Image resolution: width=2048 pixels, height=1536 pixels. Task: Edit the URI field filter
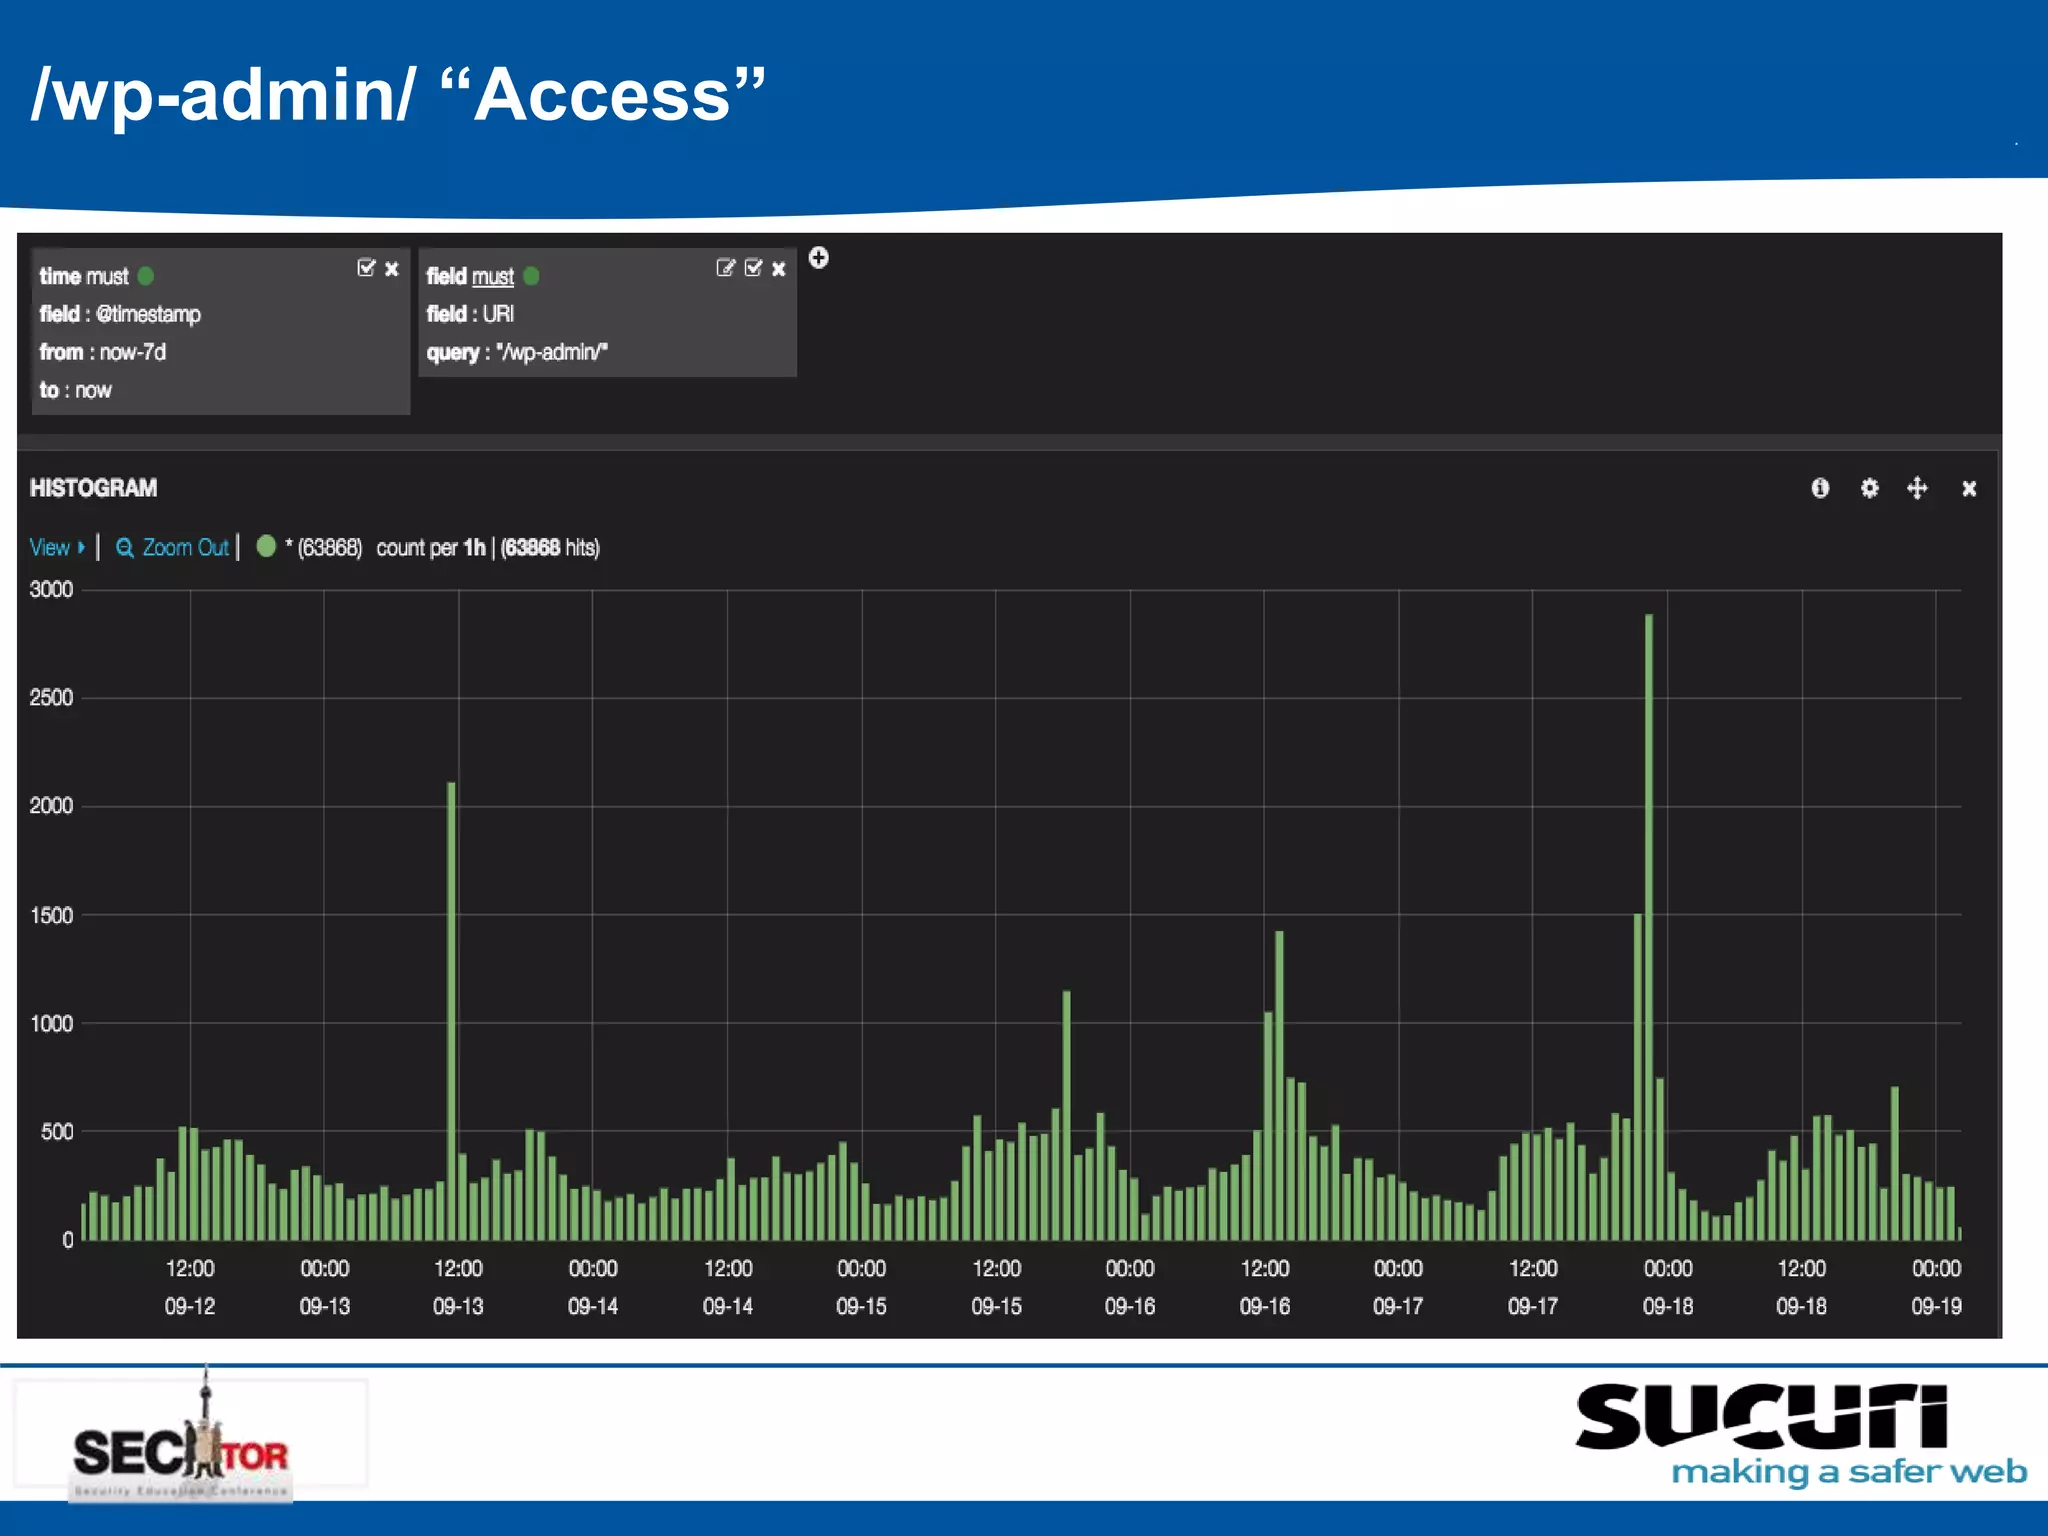(725, 267)
